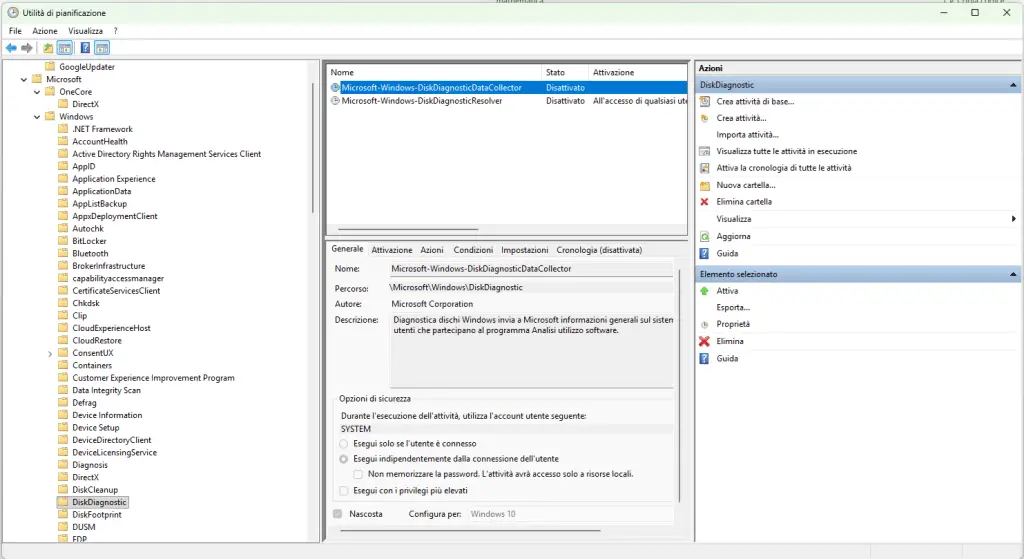The width and height of the screenshot is (1024, 559).
Task: Click the Nuova cartella folder icon
Action: click(x=705, y=185)
